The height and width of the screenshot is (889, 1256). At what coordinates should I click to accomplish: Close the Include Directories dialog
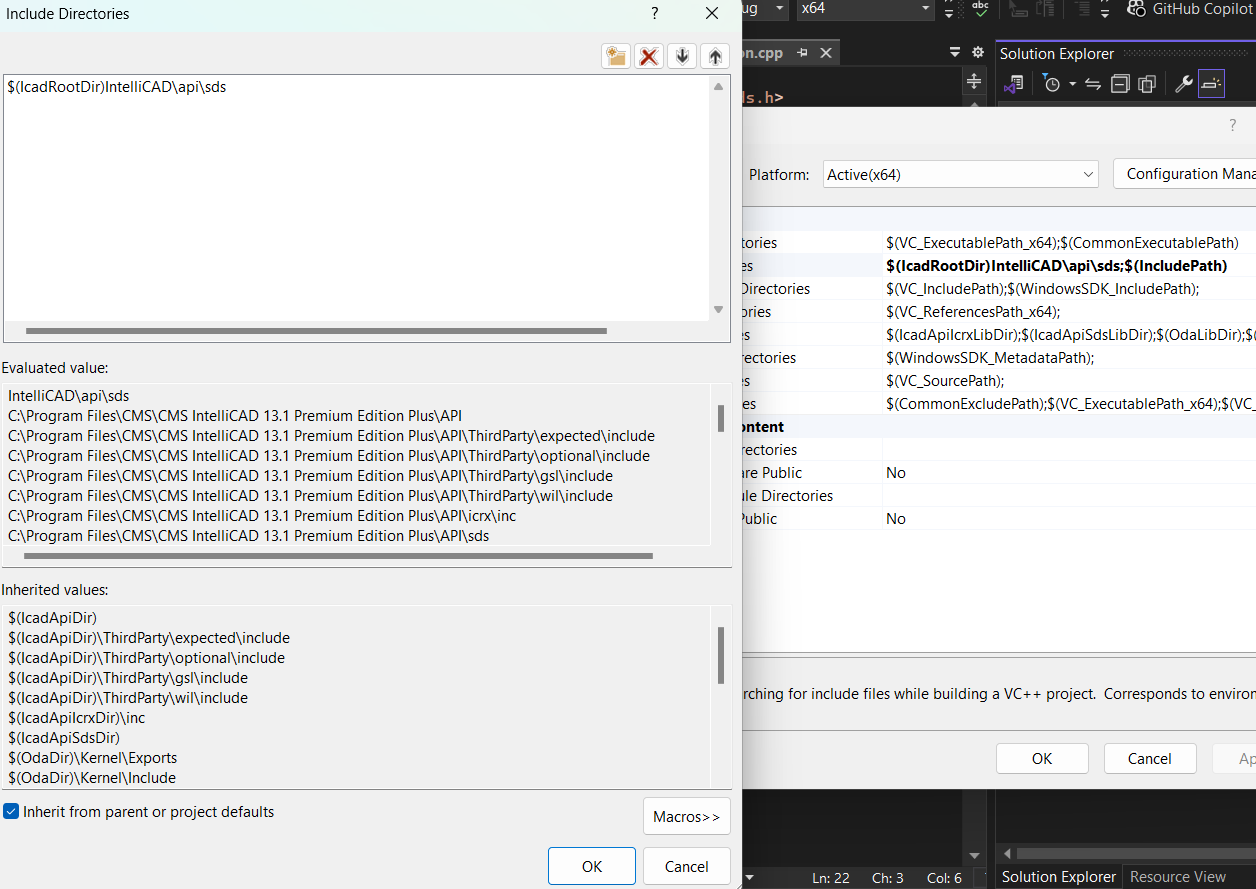(712, 14)
